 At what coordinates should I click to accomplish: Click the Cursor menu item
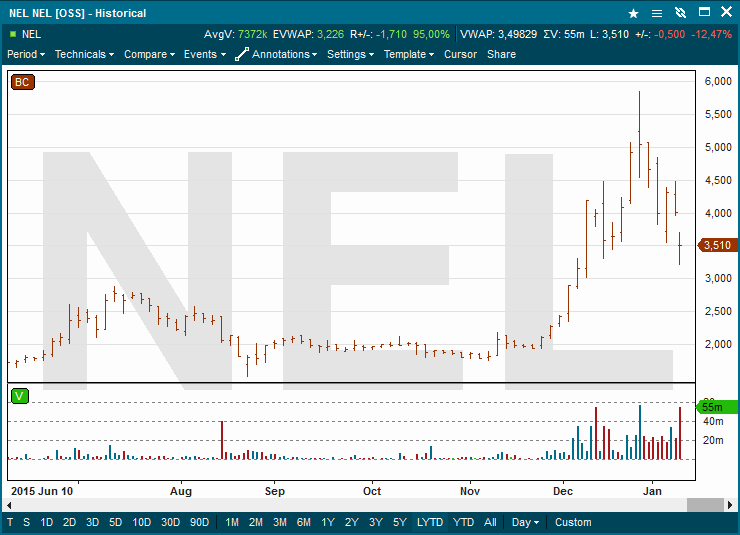click(460, 54)
